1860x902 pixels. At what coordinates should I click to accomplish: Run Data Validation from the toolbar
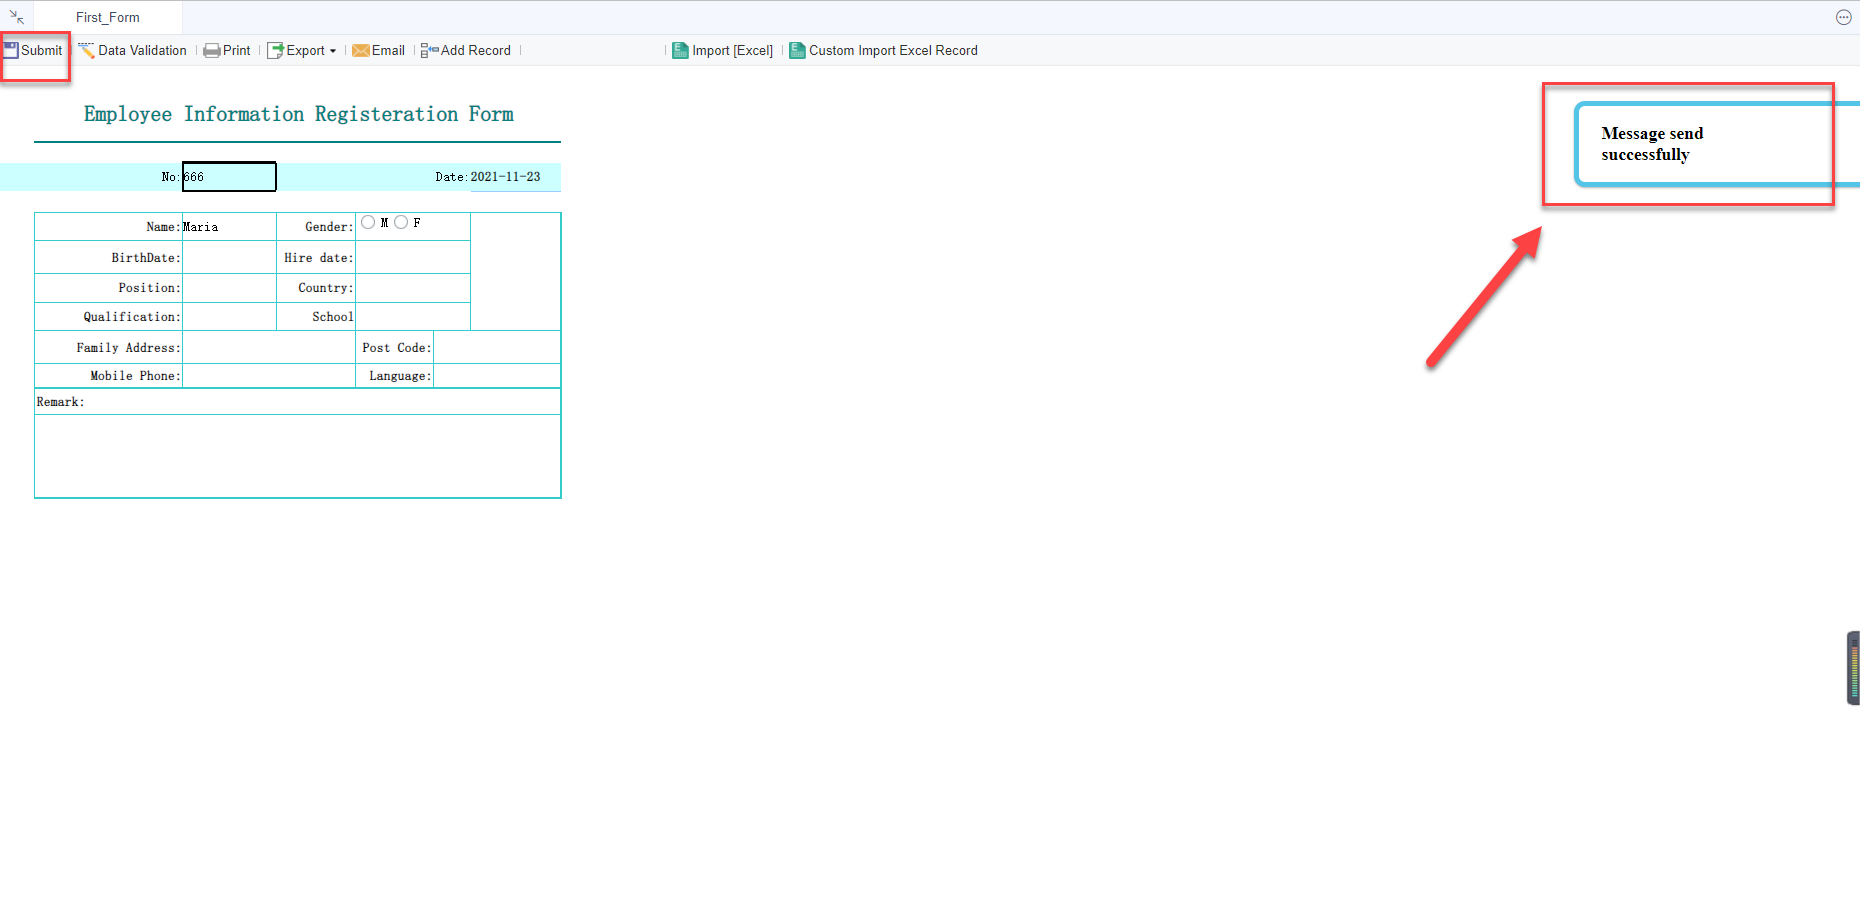pyautogui.click(x=143, y=50)
